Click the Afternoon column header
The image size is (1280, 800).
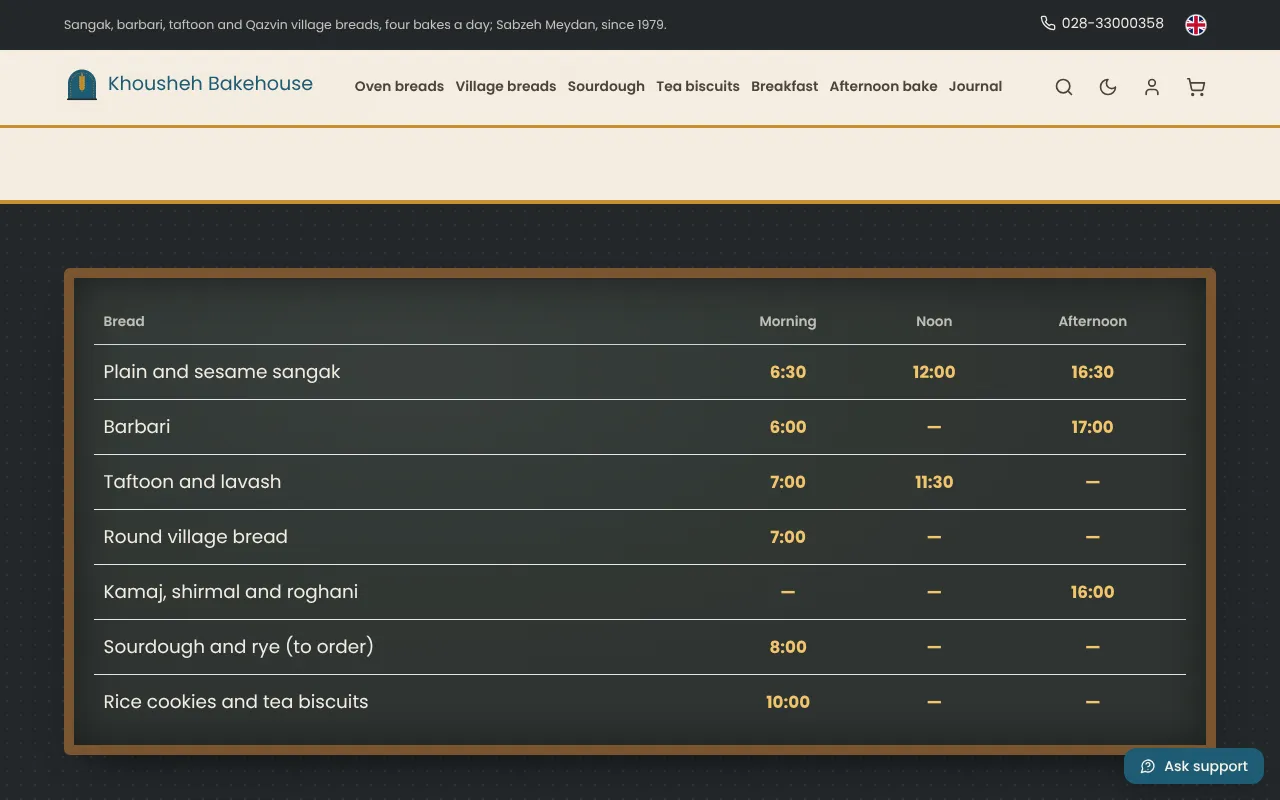1093,321
